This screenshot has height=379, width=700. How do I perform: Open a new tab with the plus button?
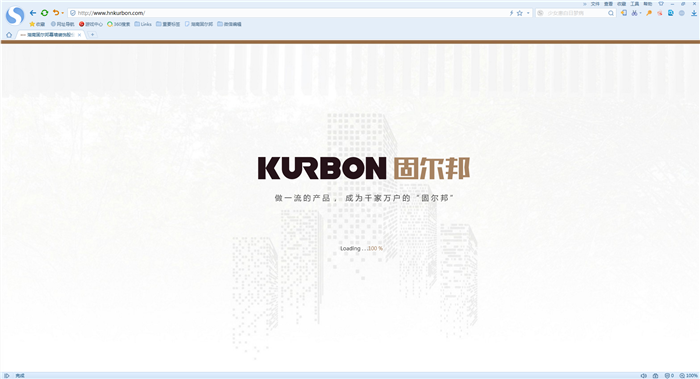point(92,34)
